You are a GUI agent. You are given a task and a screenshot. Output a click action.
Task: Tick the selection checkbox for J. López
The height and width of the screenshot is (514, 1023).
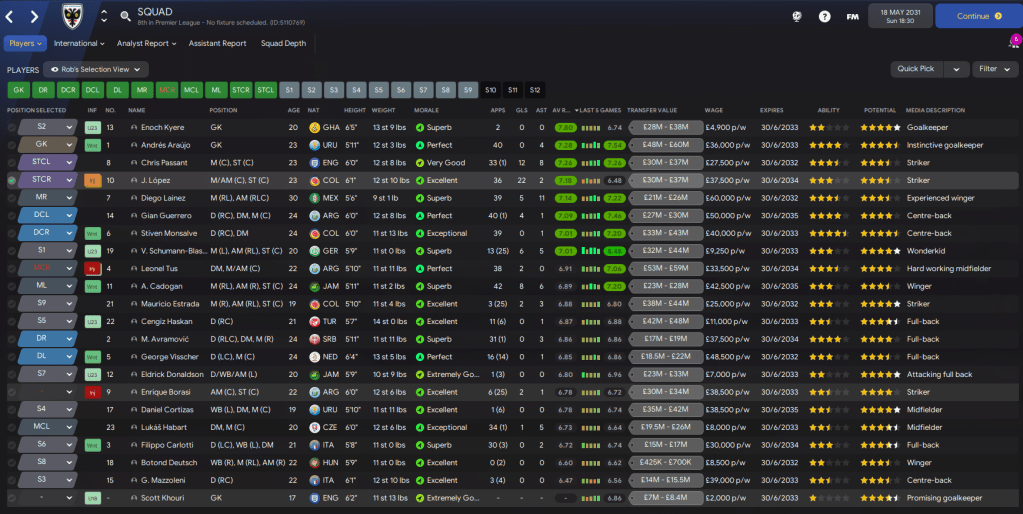tap(12, 181)
